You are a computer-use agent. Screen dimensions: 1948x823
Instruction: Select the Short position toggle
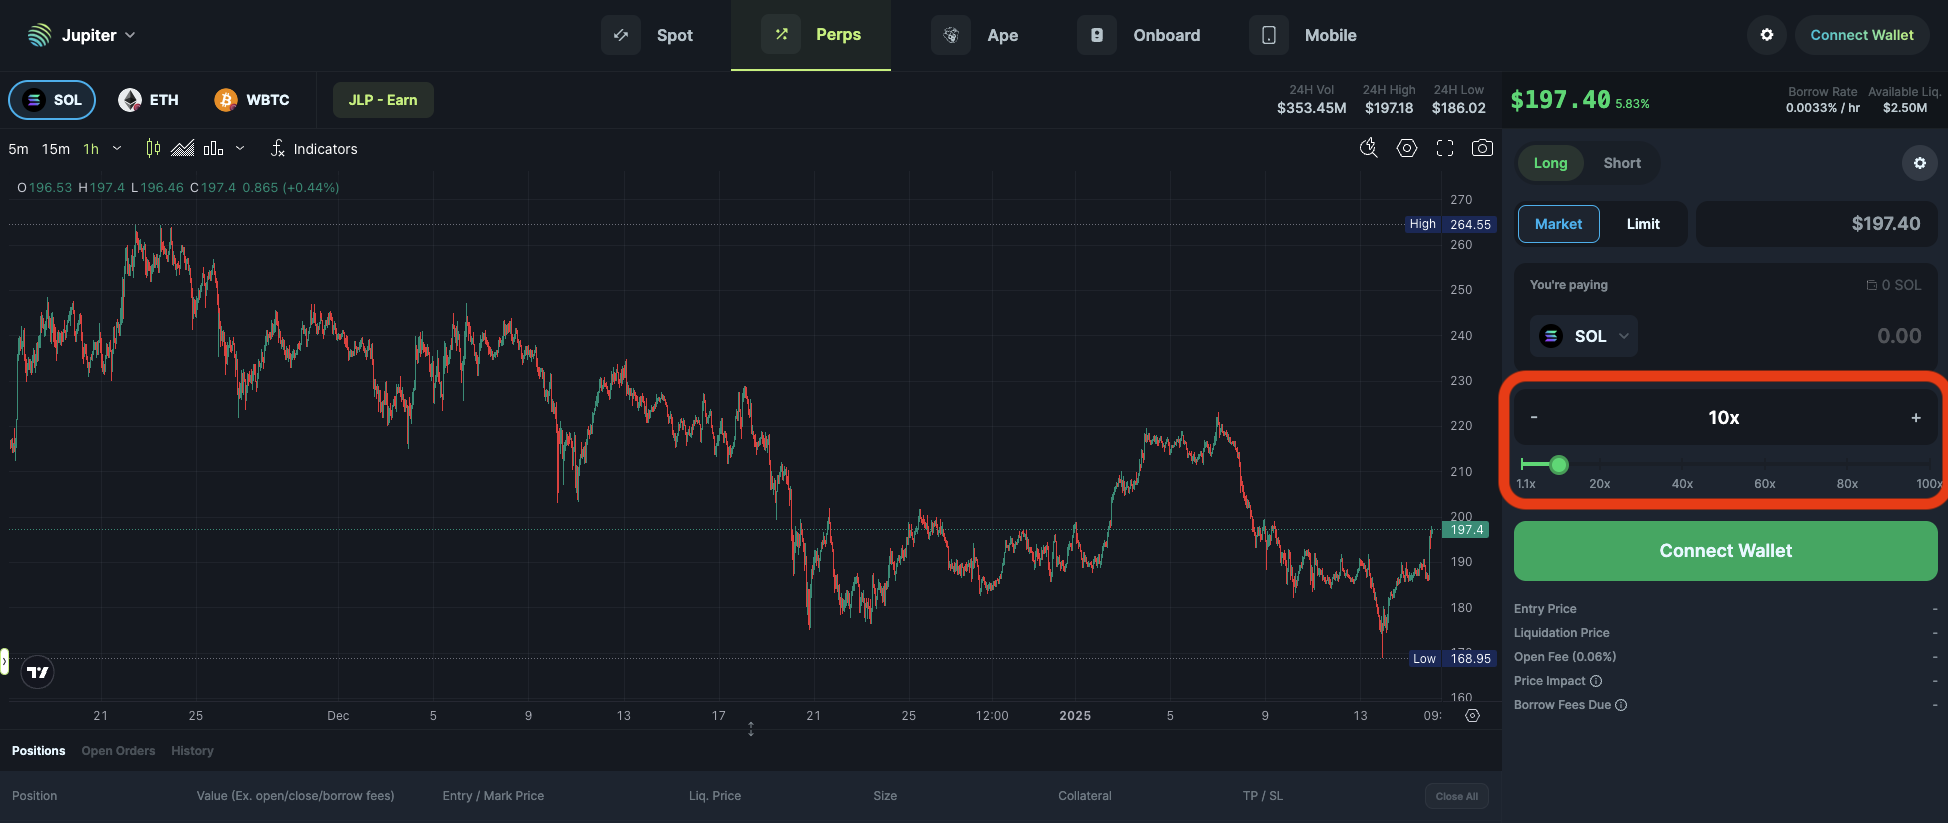(x=1622, y=163)
